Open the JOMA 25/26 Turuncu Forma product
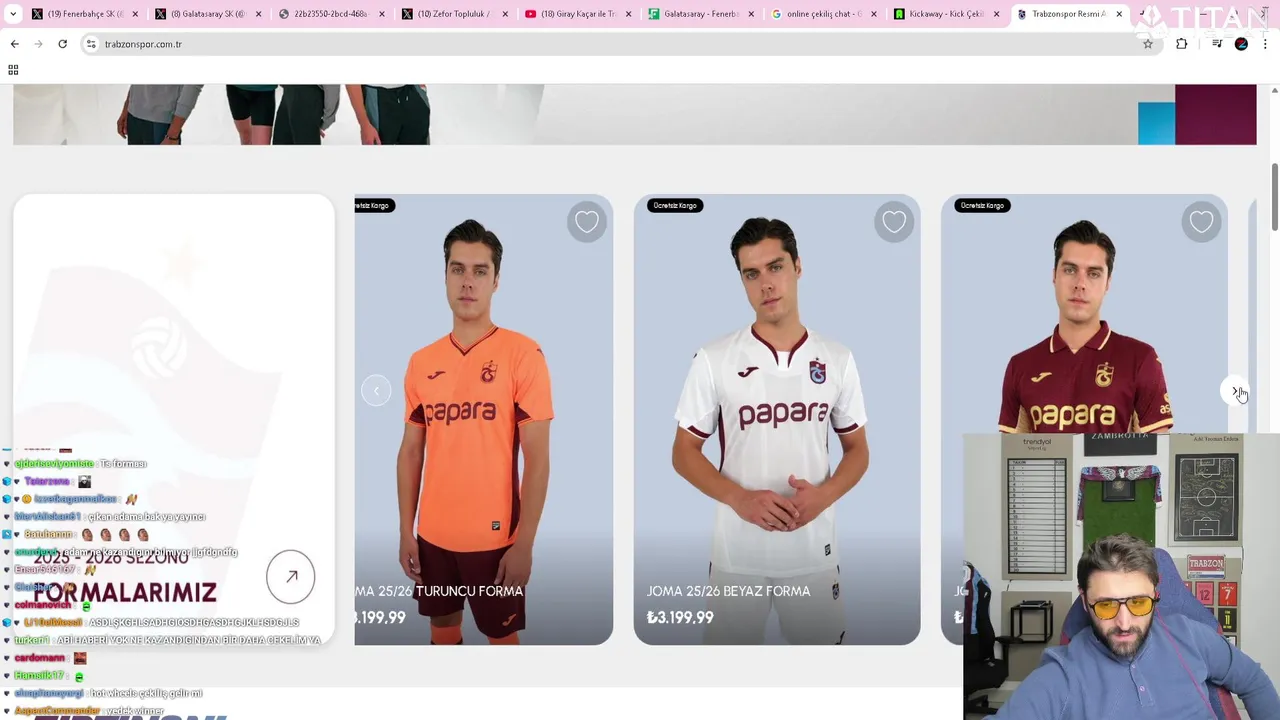 439,591
